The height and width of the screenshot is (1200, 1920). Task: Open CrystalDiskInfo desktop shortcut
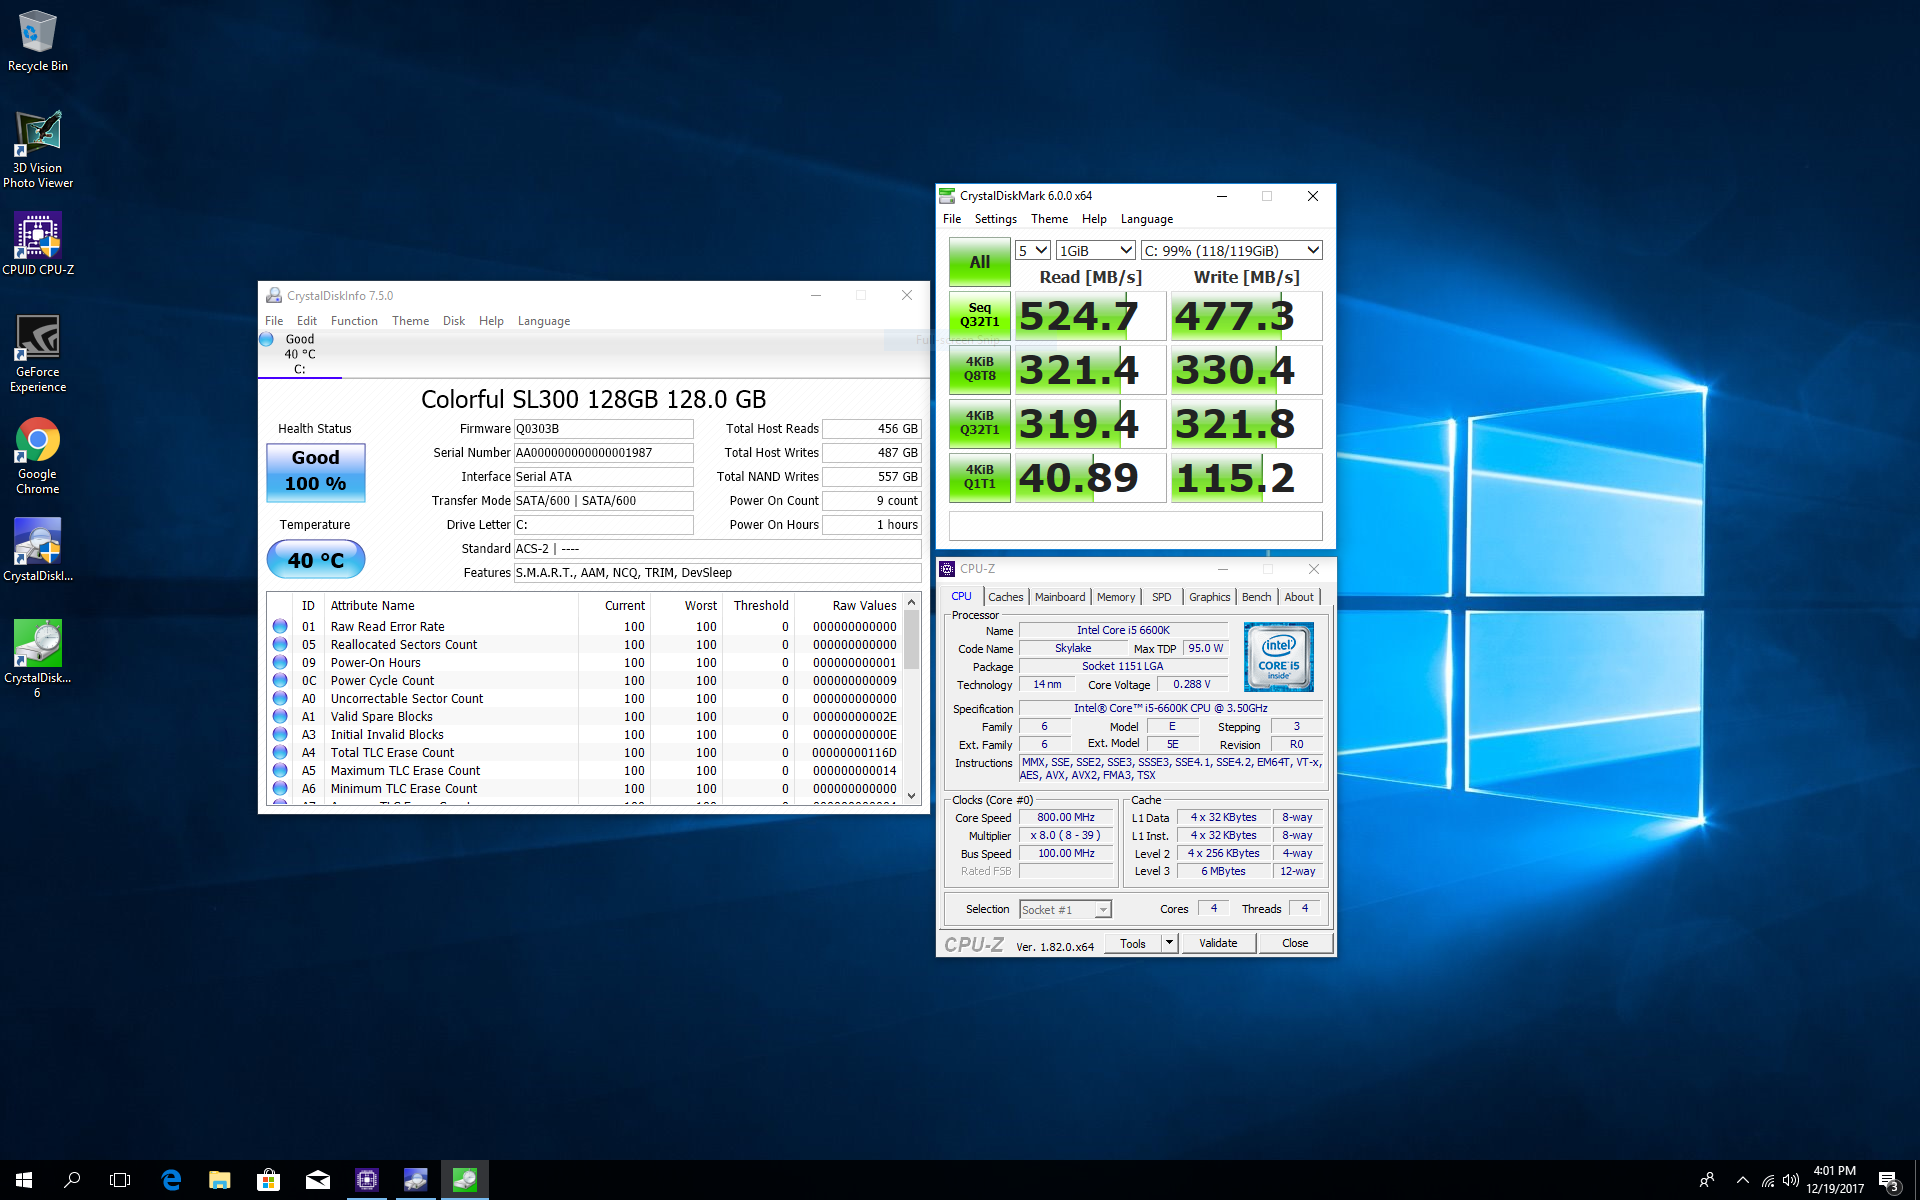pos(37,549)
